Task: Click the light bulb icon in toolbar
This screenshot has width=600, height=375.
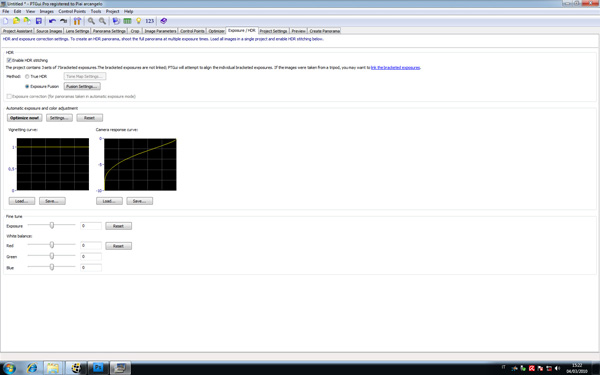Action: click(139, 21)
